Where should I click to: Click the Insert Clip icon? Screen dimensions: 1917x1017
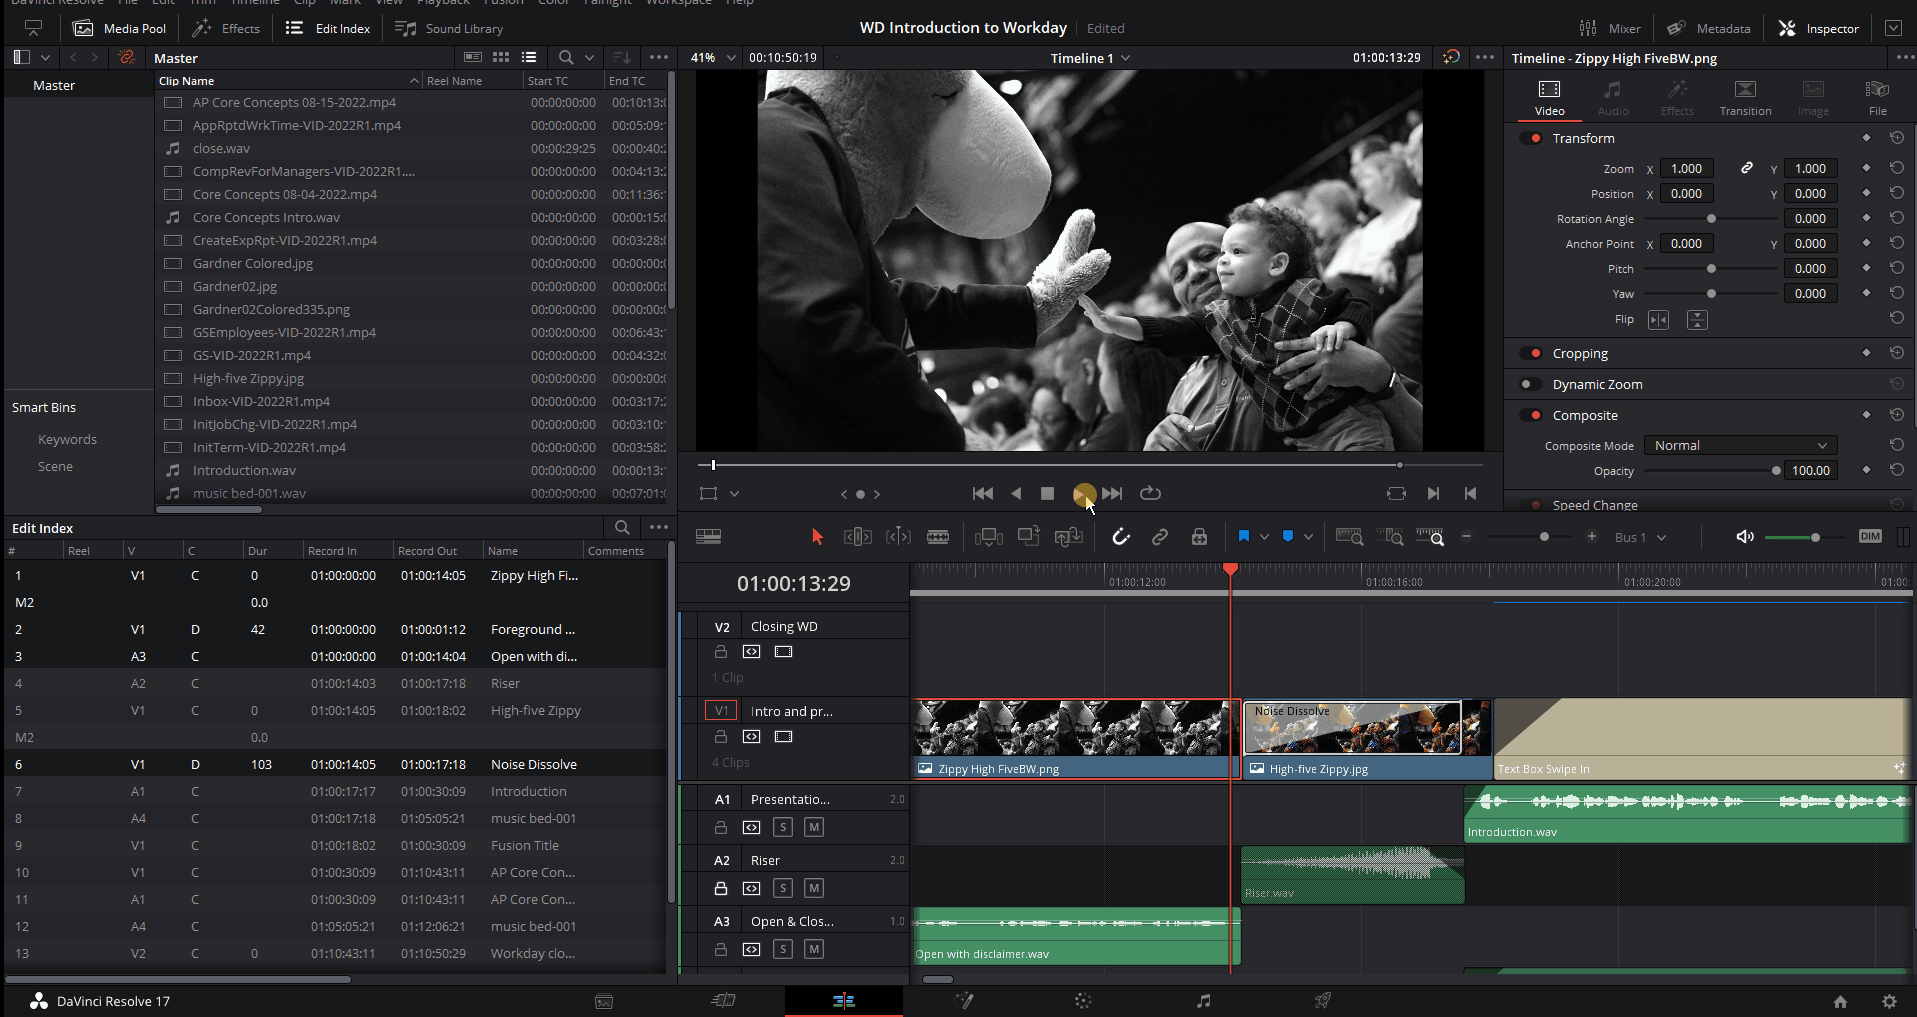989,537
